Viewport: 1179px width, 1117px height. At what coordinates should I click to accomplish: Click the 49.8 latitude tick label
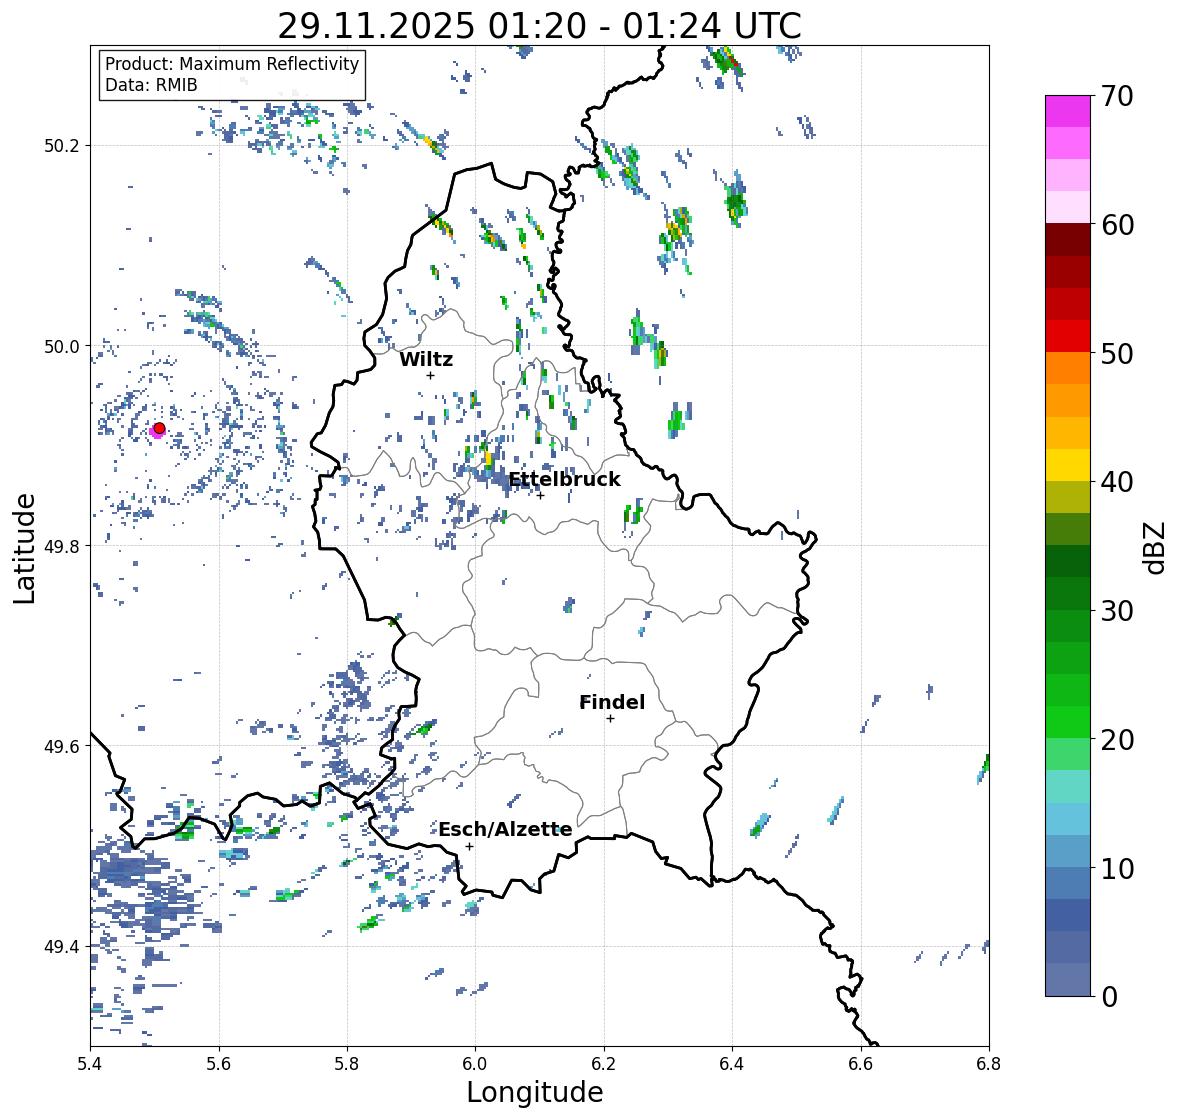(x=62, y=546)
